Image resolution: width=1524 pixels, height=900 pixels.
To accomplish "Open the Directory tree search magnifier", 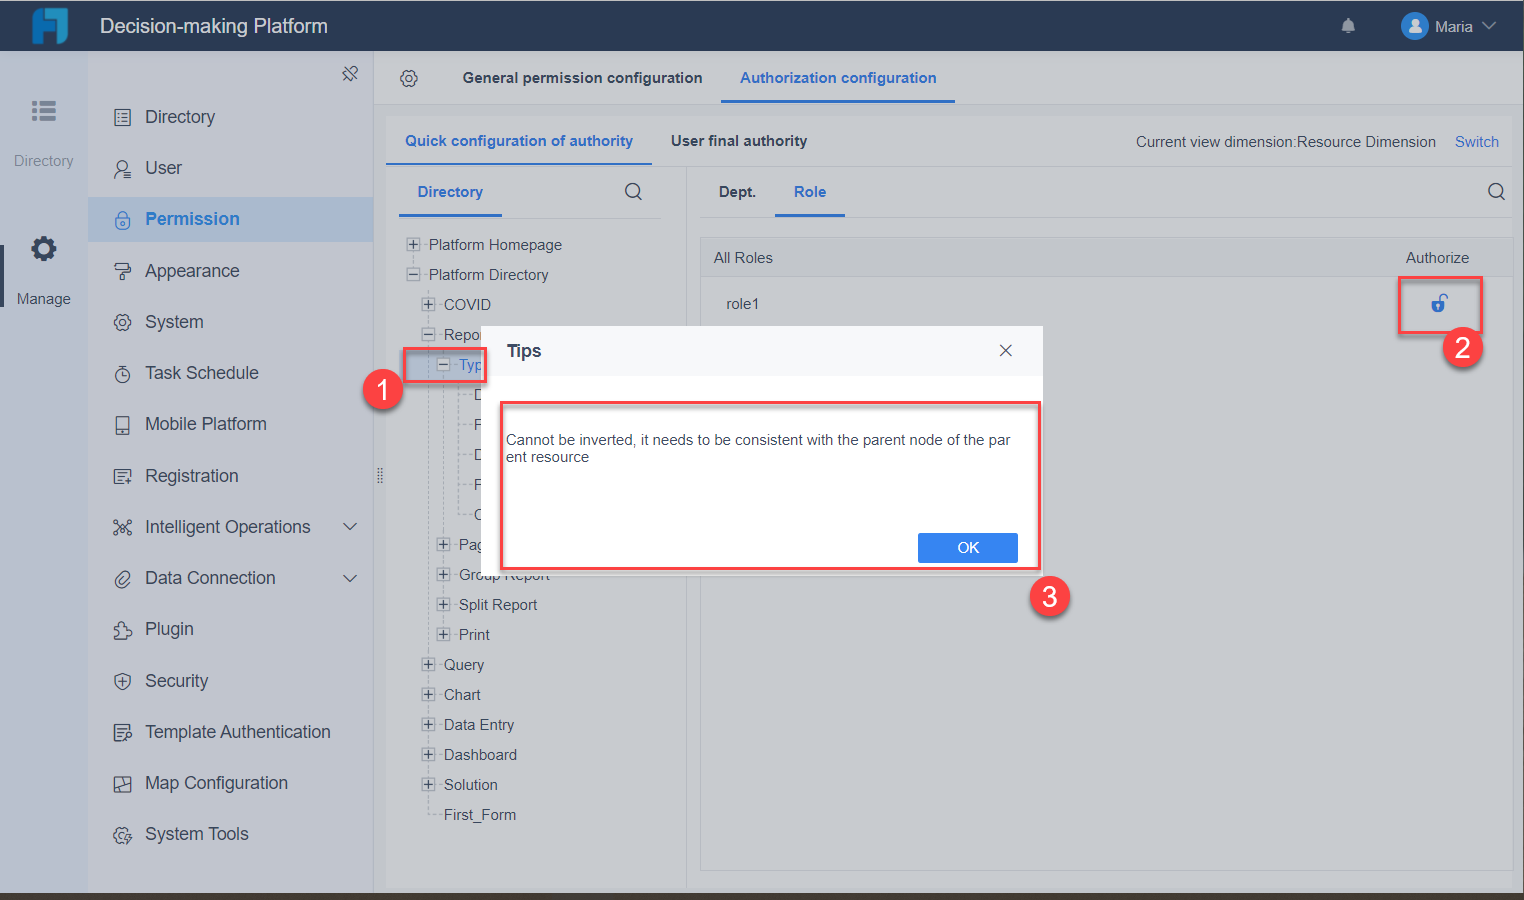I will pos(633,191).
